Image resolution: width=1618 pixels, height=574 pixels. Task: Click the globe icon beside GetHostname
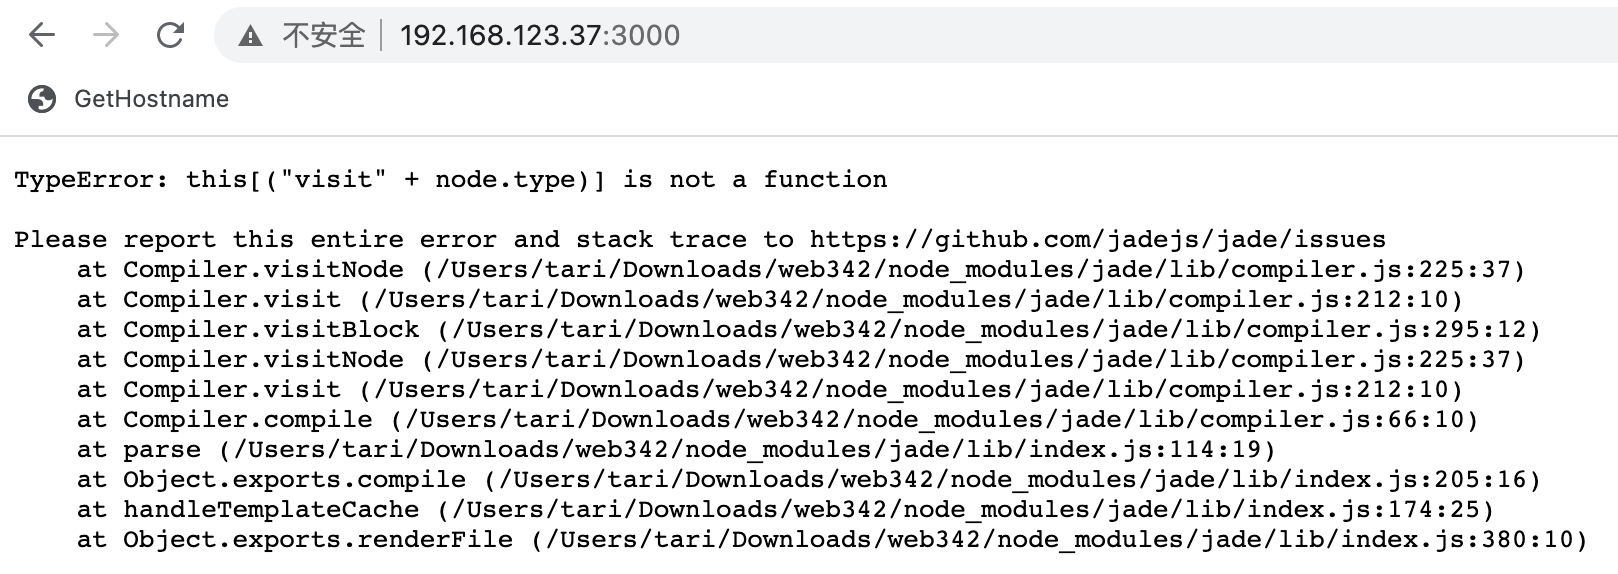[x=42, y=99]
